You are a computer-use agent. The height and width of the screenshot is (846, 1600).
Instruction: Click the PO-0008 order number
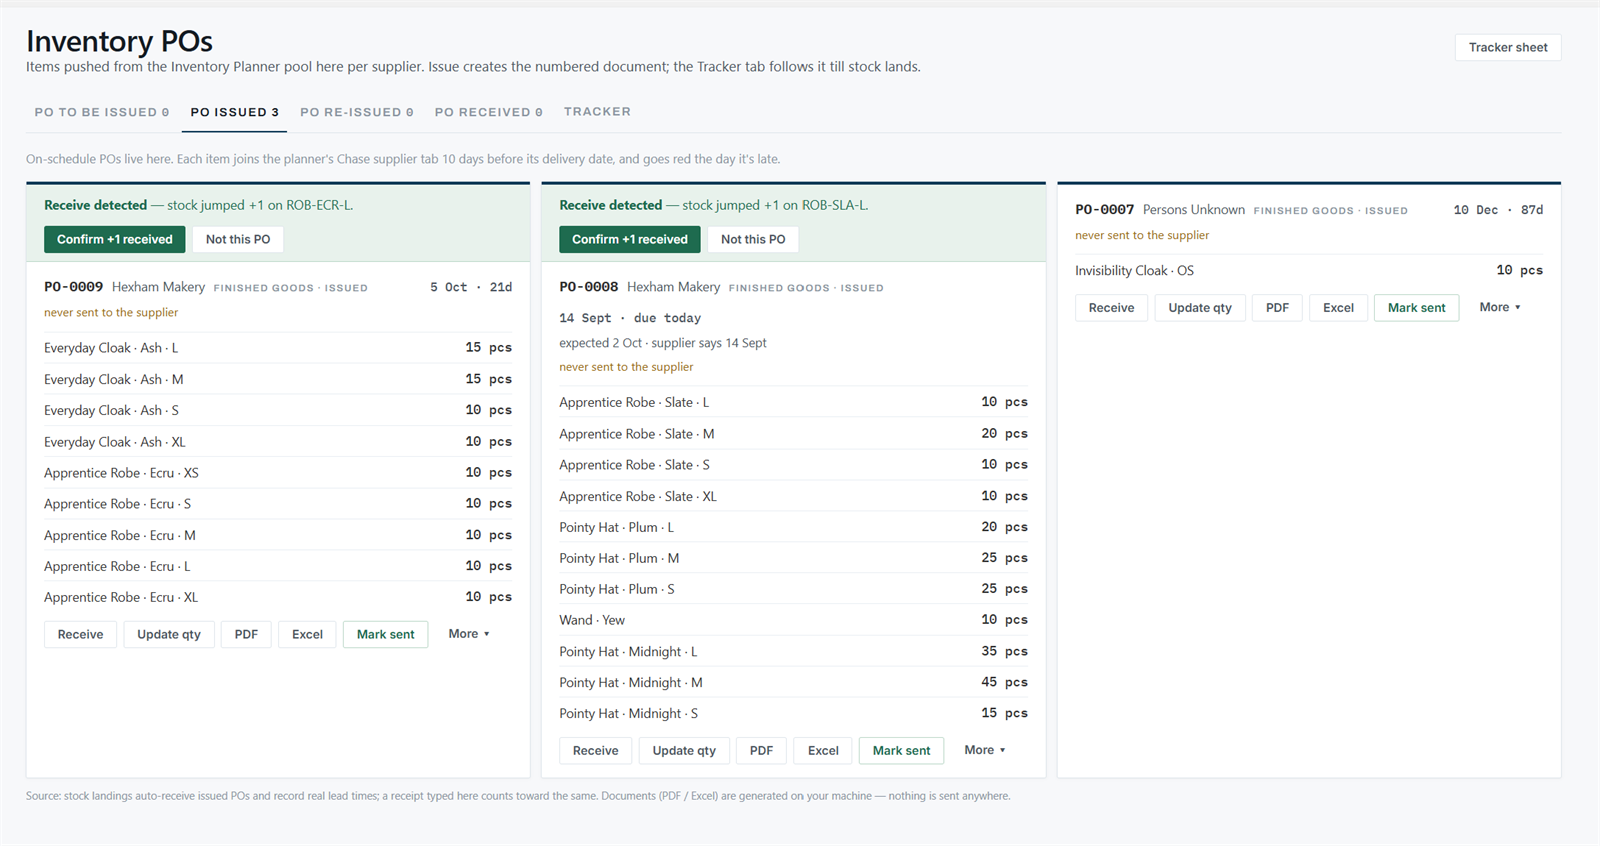[589, 287]
